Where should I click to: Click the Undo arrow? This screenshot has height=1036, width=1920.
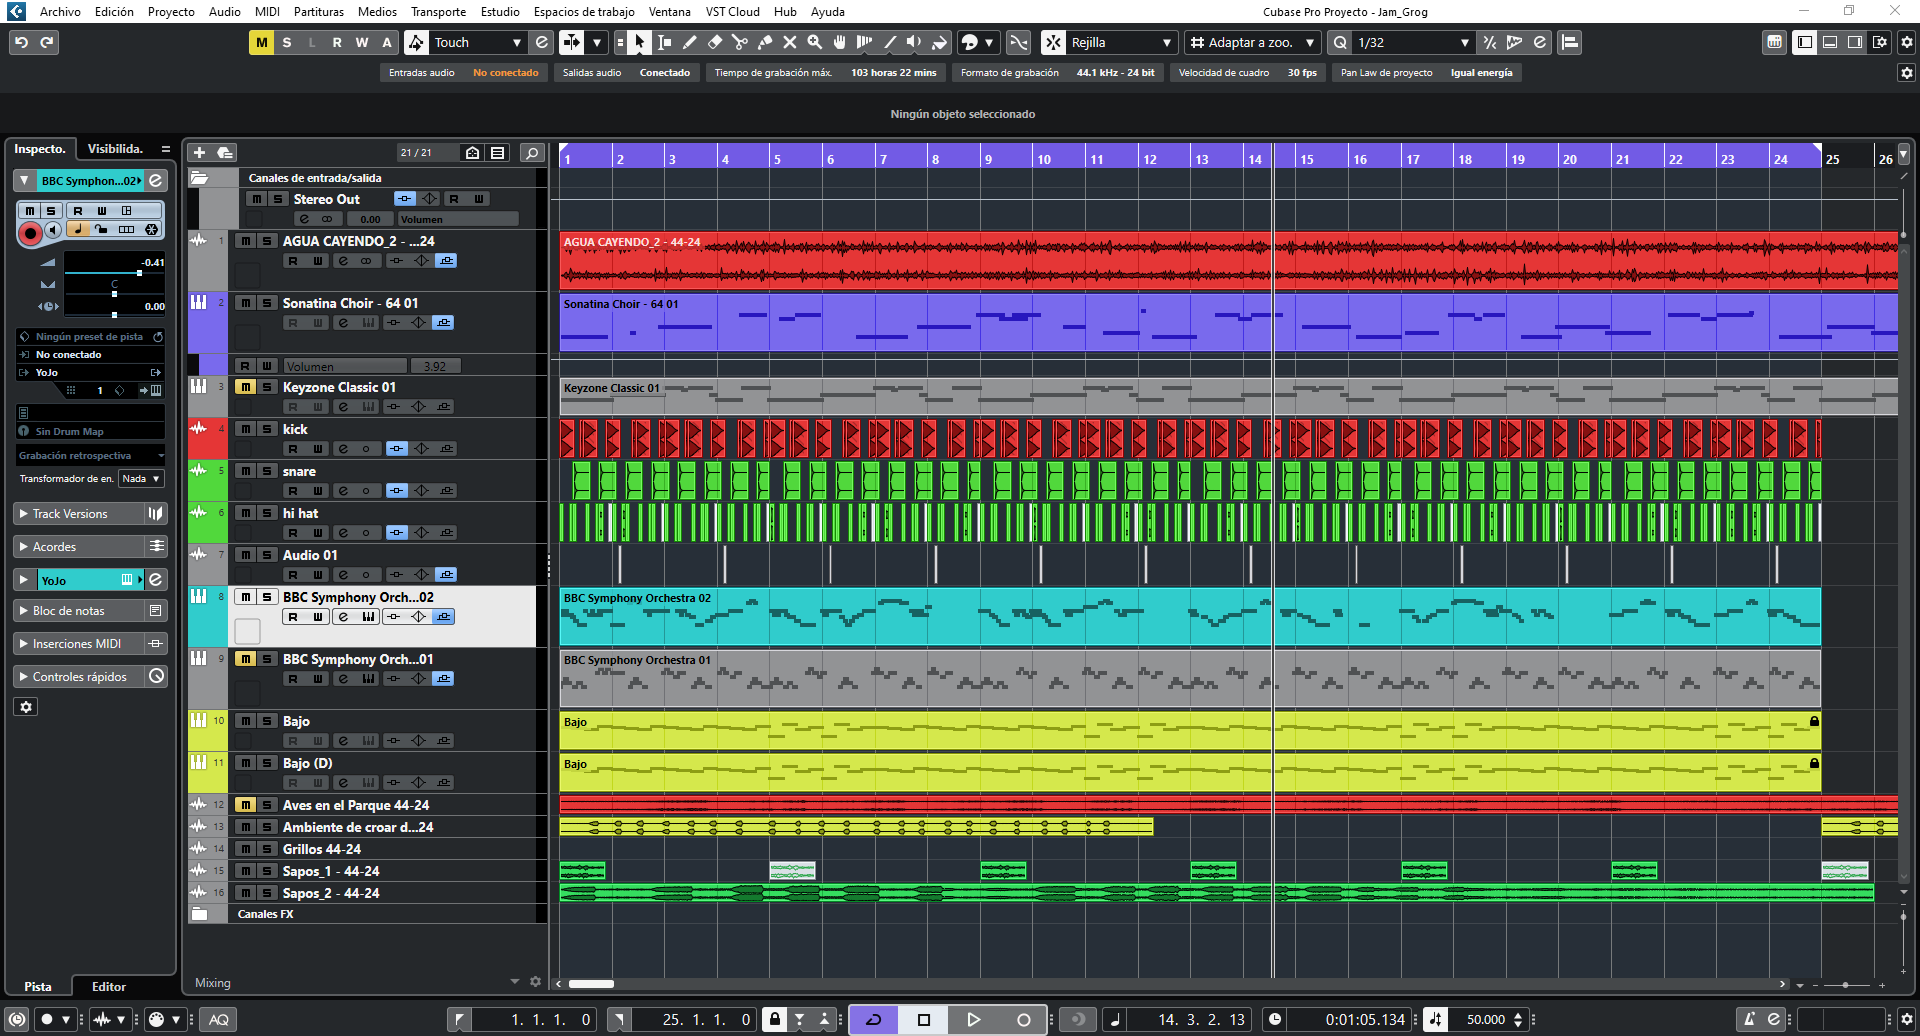coord(21,42)
